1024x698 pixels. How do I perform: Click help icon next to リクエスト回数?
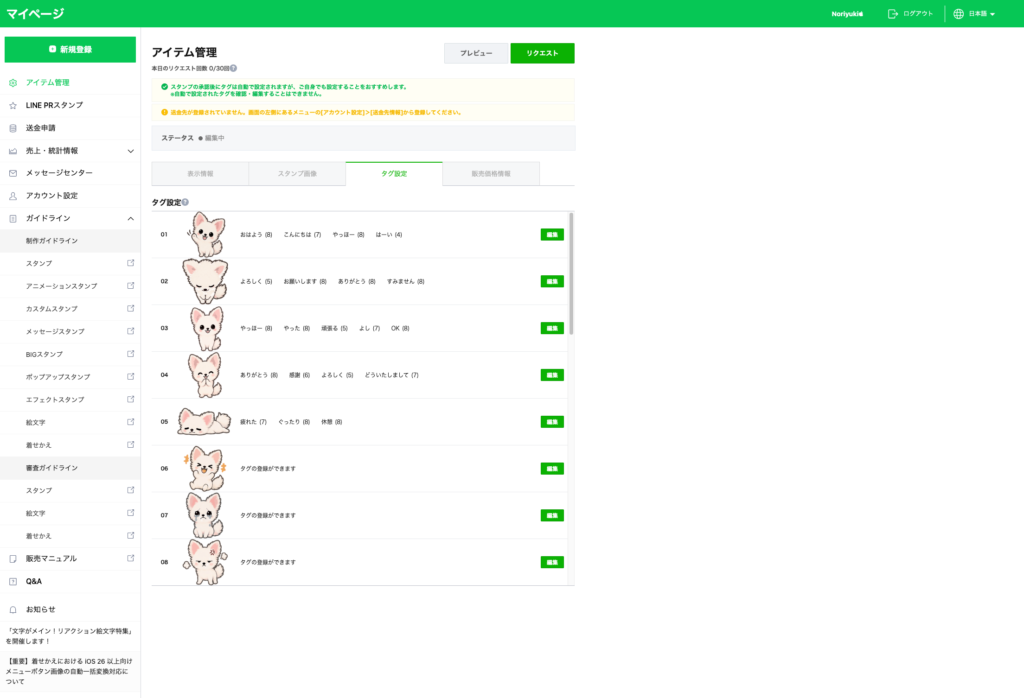click(233, 68)
